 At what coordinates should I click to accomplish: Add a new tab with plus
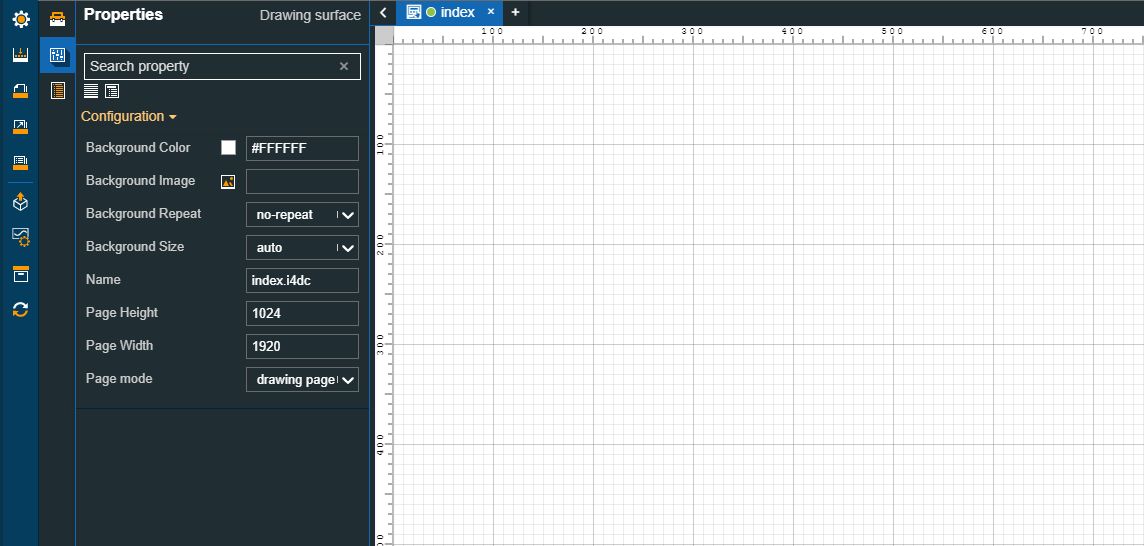click(x=515, y=12)
